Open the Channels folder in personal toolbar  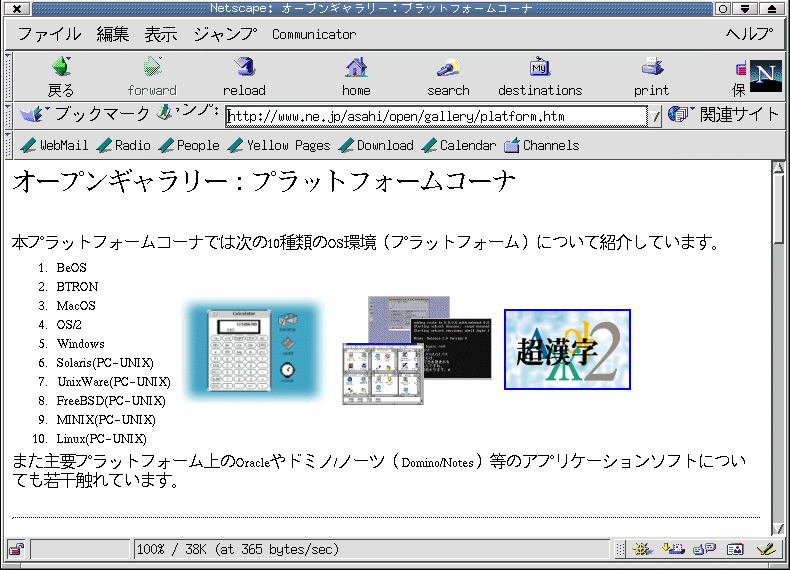click(542, 145)
